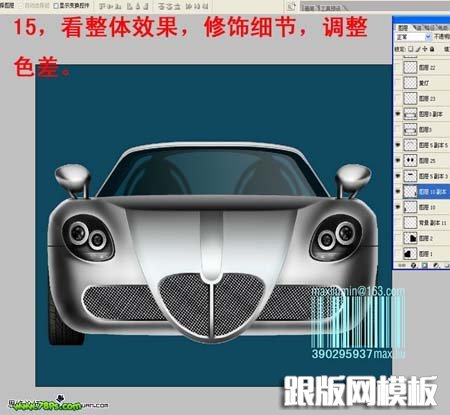Select the 黄灯 layer name
This screenshot has width=450, height=415.
[424, 83]
